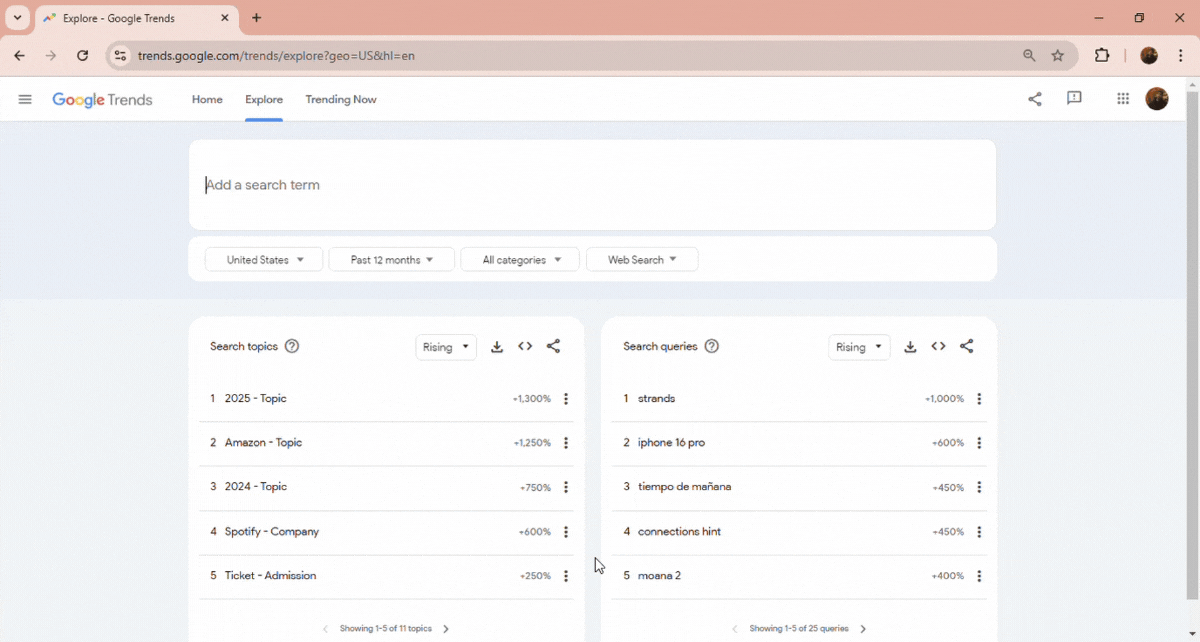
Task: Change Rising filter for Search queries
Action: 858,347
